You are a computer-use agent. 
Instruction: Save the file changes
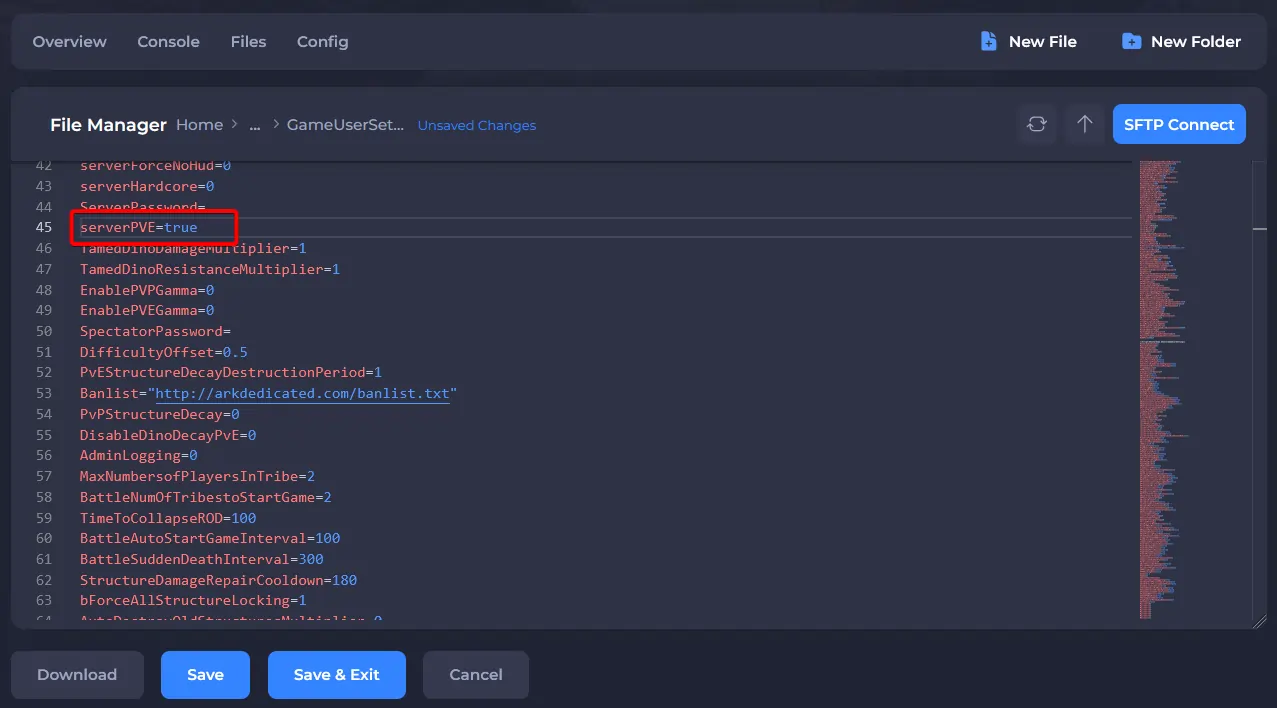[x=205, y=674]
